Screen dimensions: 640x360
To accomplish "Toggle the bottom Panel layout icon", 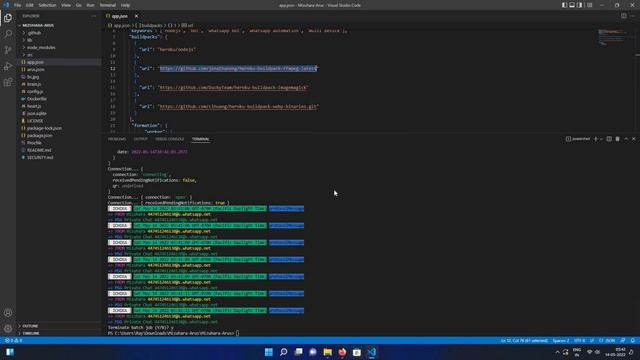I will pos(572,5).
